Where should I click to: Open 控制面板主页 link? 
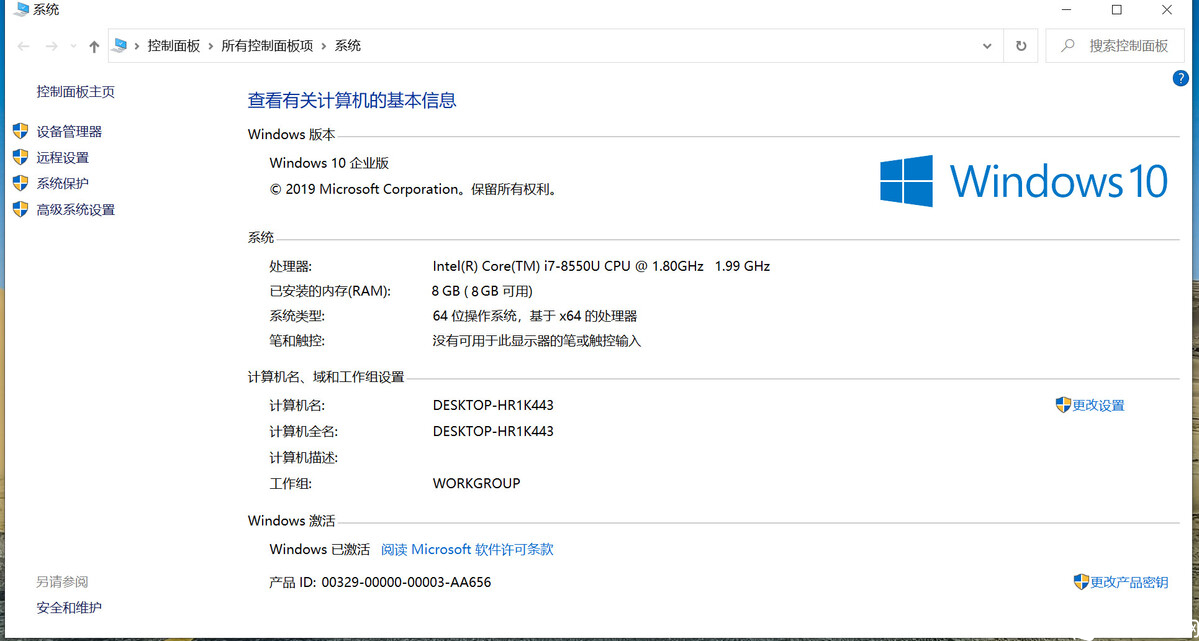pos(76,92)
